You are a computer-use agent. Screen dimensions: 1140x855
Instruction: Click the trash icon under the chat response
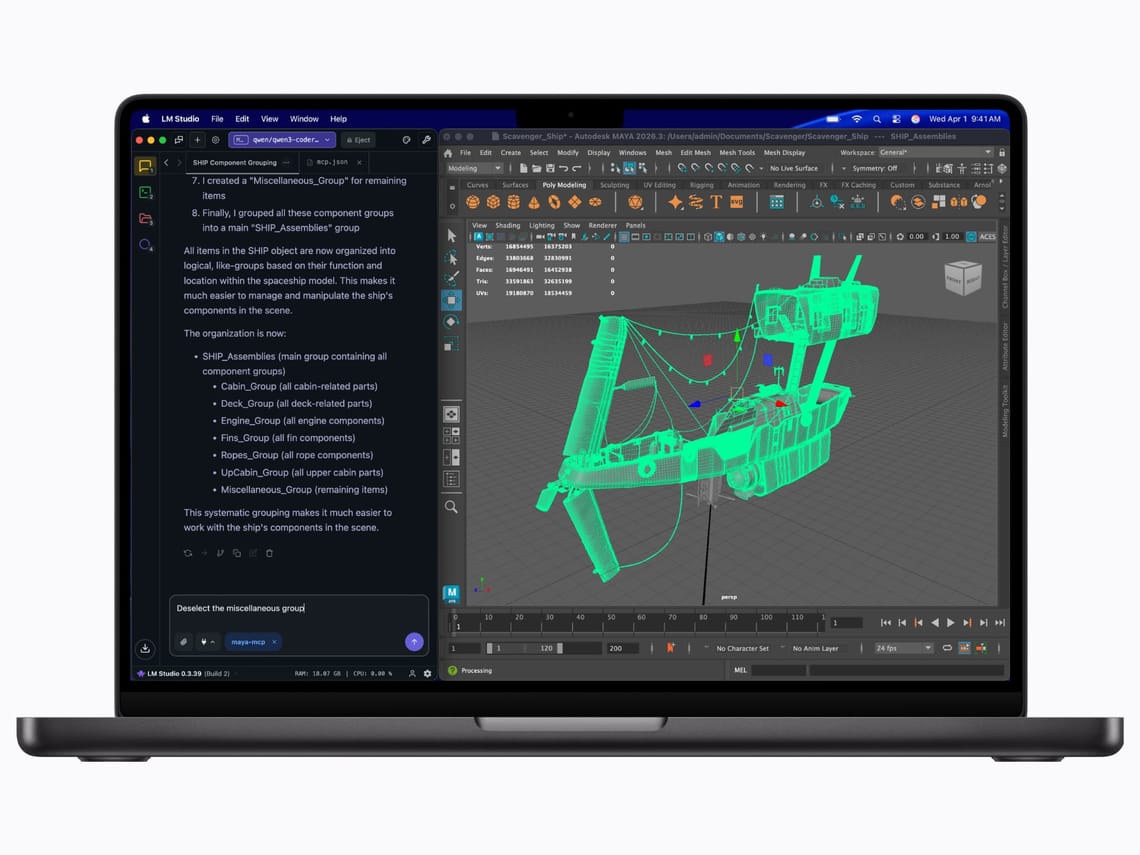click(269, 553)
